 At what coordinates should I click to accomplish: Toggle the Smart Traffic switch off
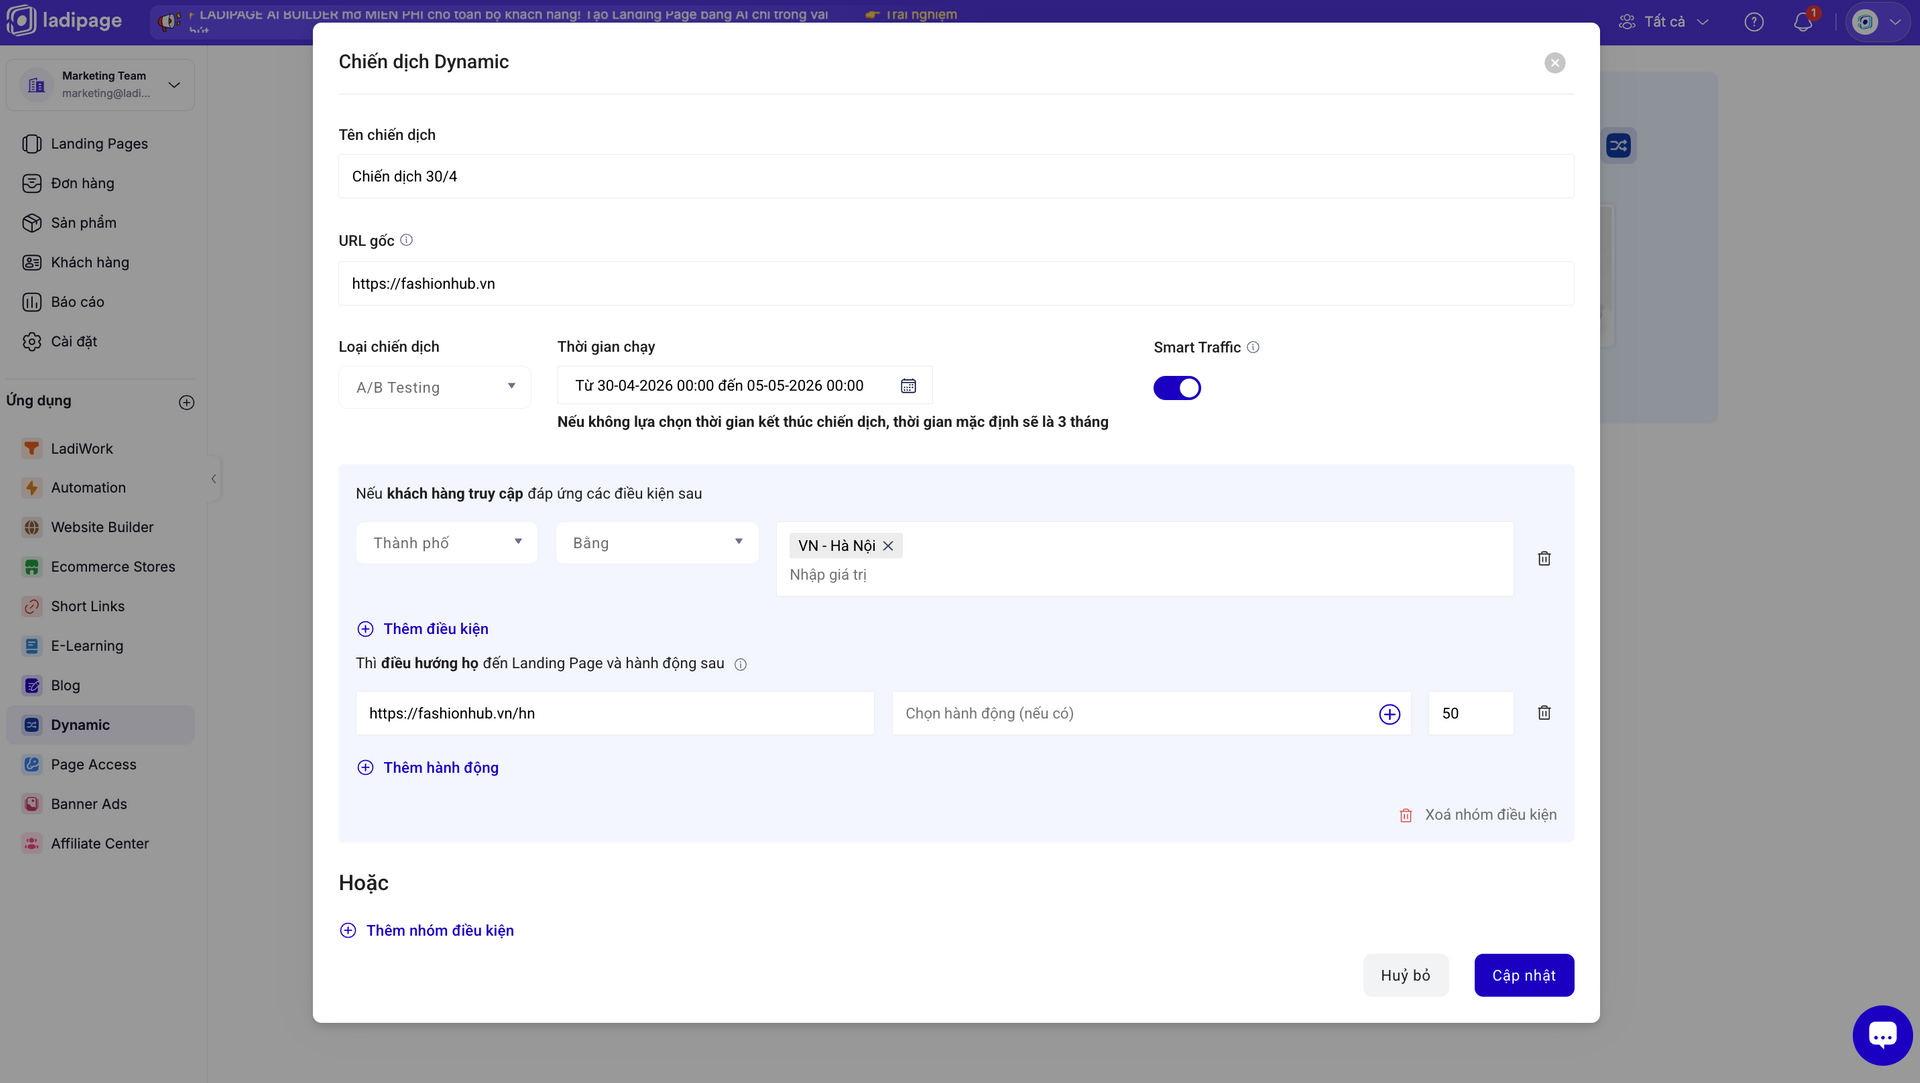tap(1177, 388)
